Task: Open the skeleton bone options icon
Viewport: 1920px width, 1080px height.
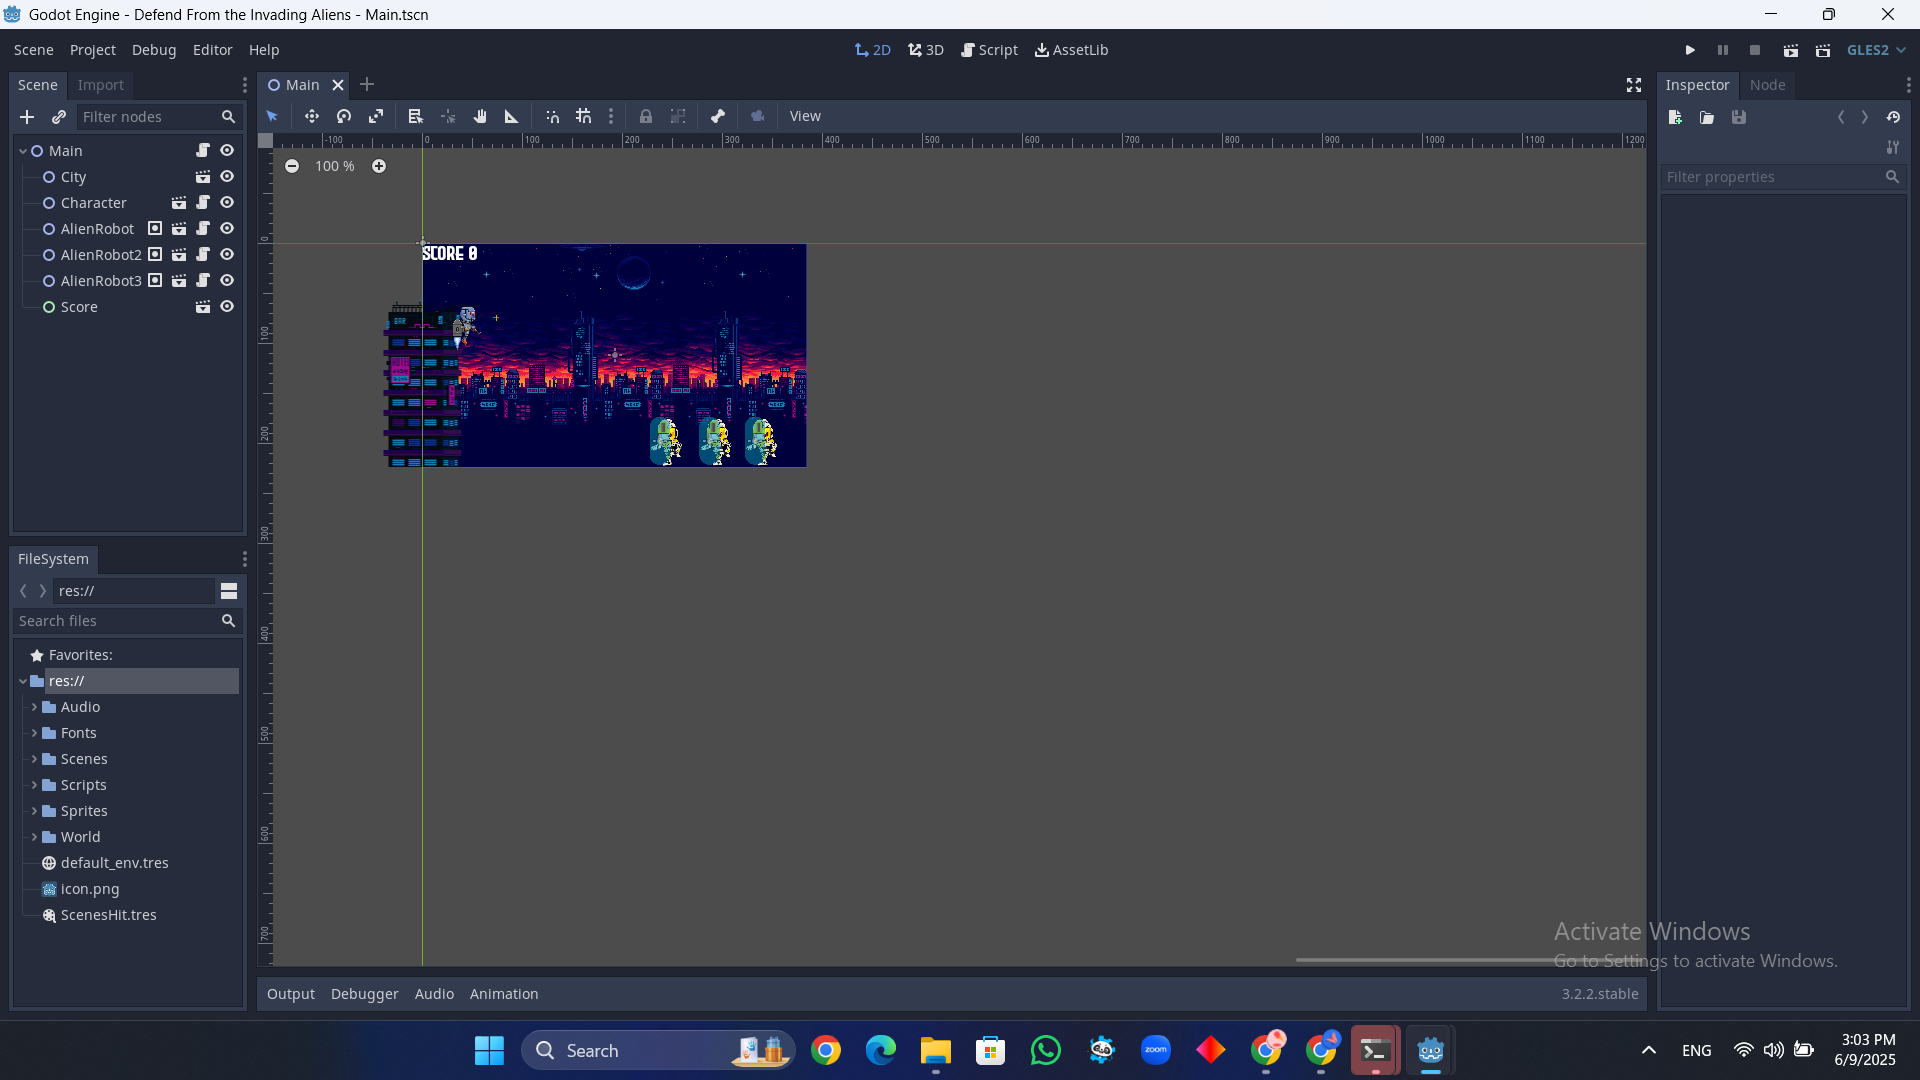Action: 718,116
